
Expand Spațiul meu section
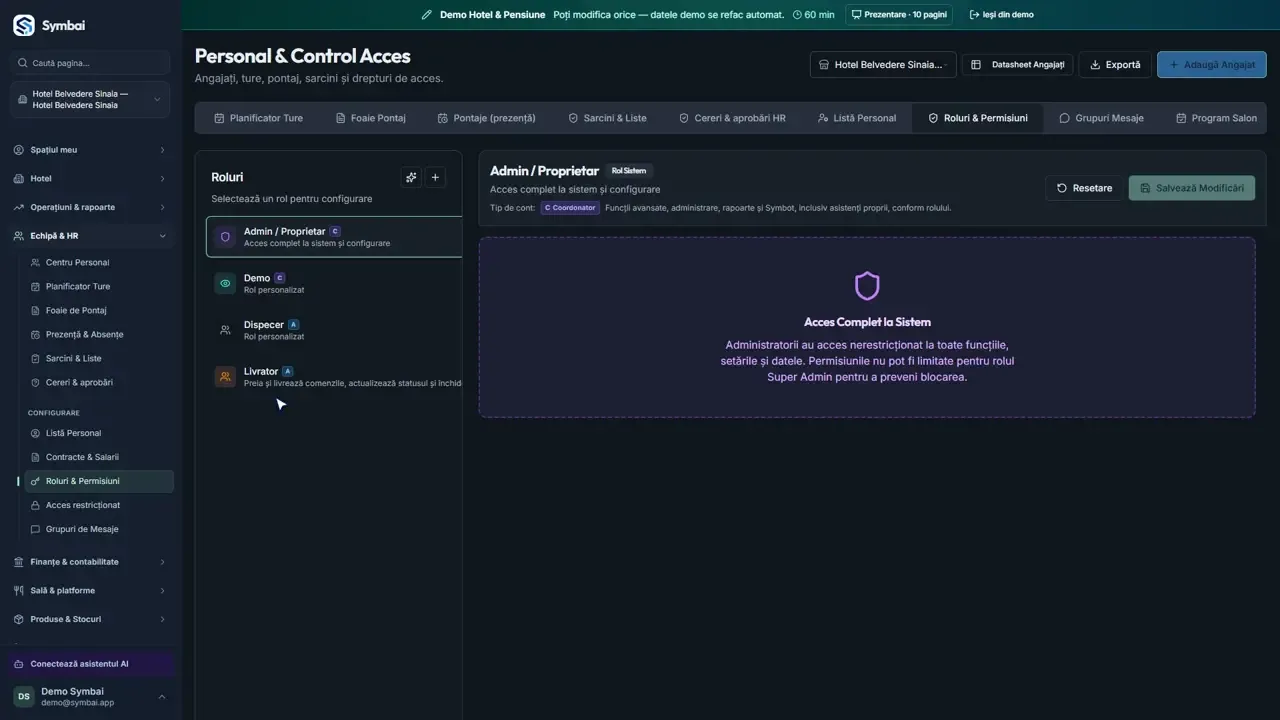click(90, 150)
